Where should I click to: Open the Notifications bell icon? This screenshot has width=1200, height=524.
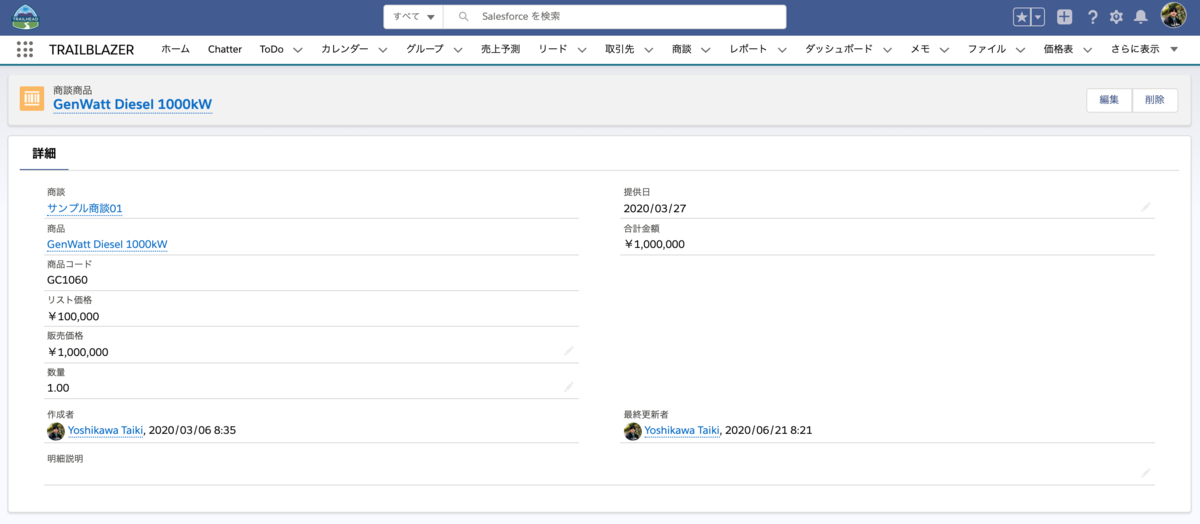pos(1140,17)
